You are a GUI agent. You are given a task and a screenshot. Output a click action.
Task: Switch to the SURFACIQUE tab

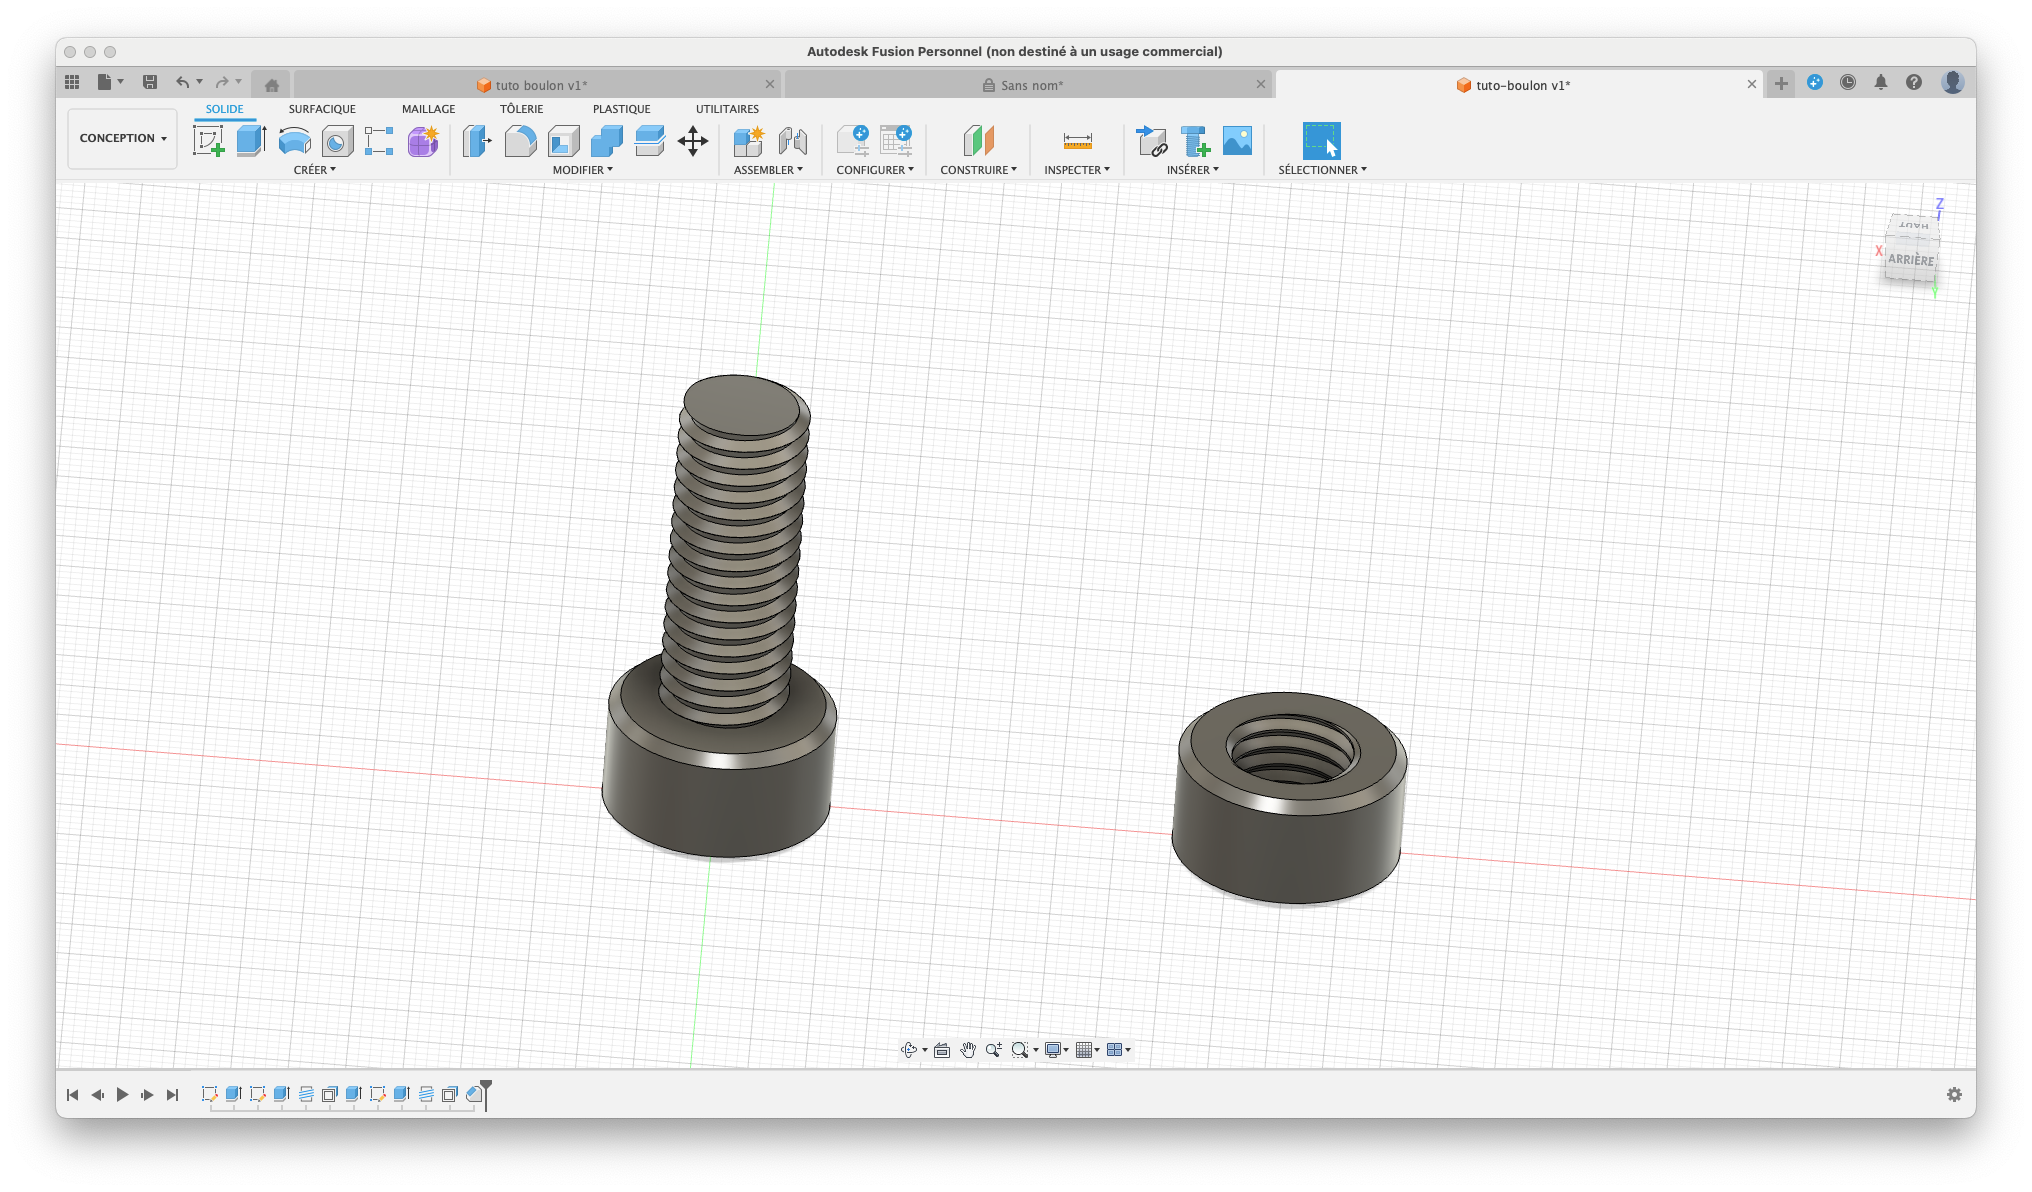click(322, 109)
